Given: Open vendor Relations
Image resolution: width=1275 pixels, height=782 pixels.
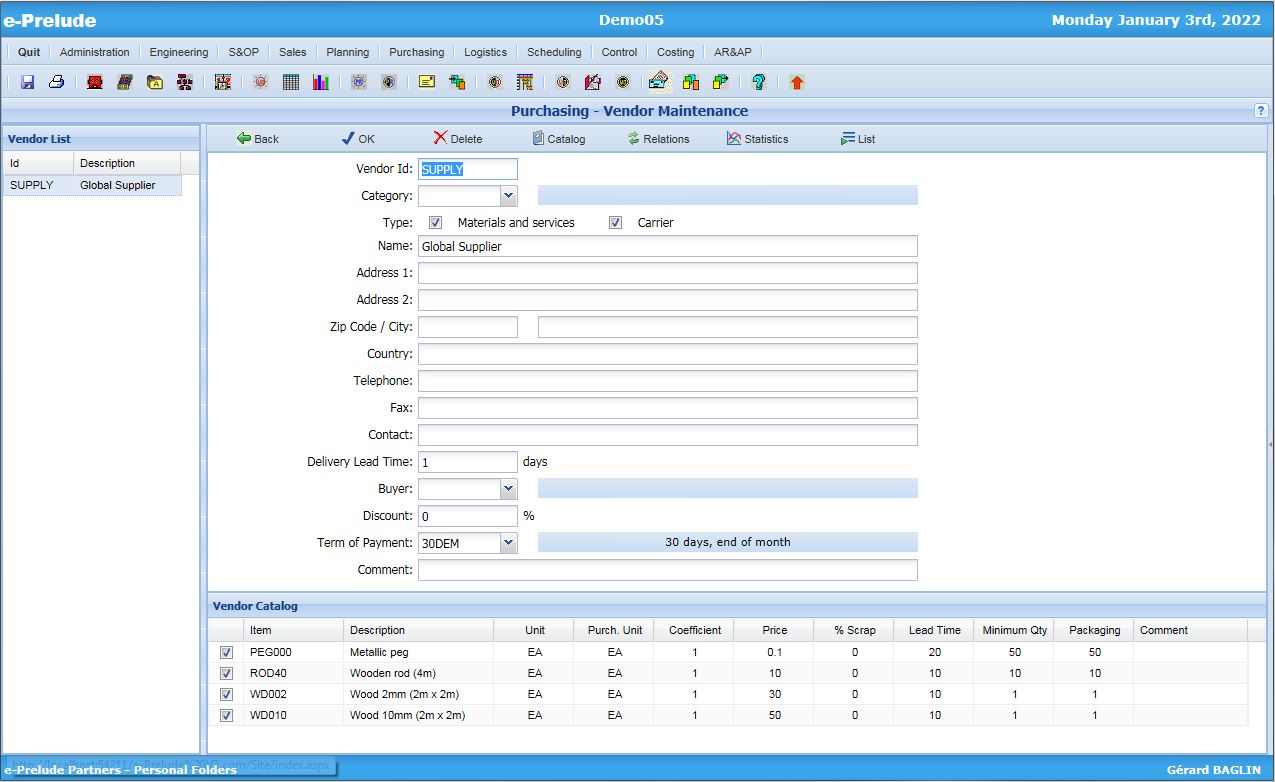Looking at the screenshot, I should click(x=658, y=139).
